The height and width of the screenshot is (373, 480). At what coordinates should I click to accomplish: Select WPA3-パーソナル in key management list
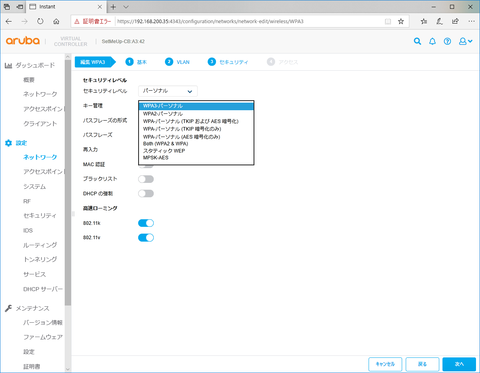pos(196,106)
